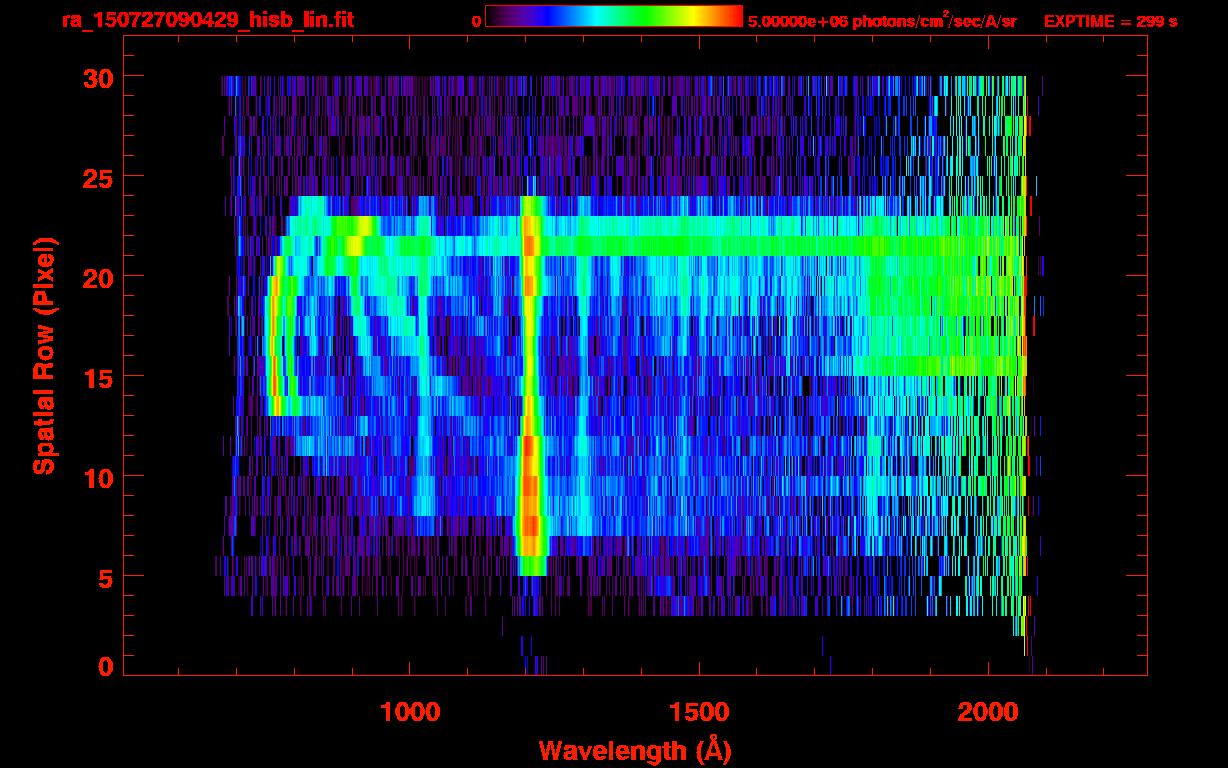Screen dimensions: 1228x768
Task: Click the bright red emission line near 1216 Å
Action: 531,385
